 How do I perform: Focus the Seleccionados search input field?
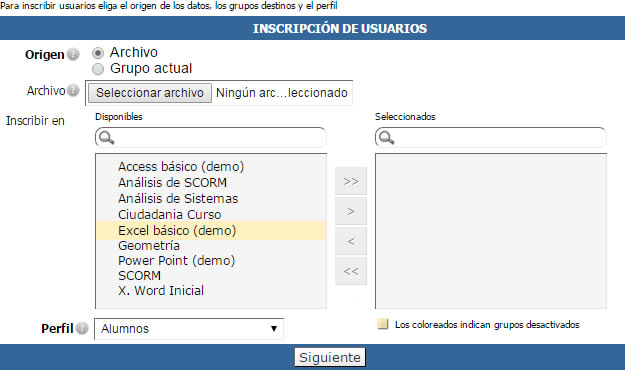[491, 138]
